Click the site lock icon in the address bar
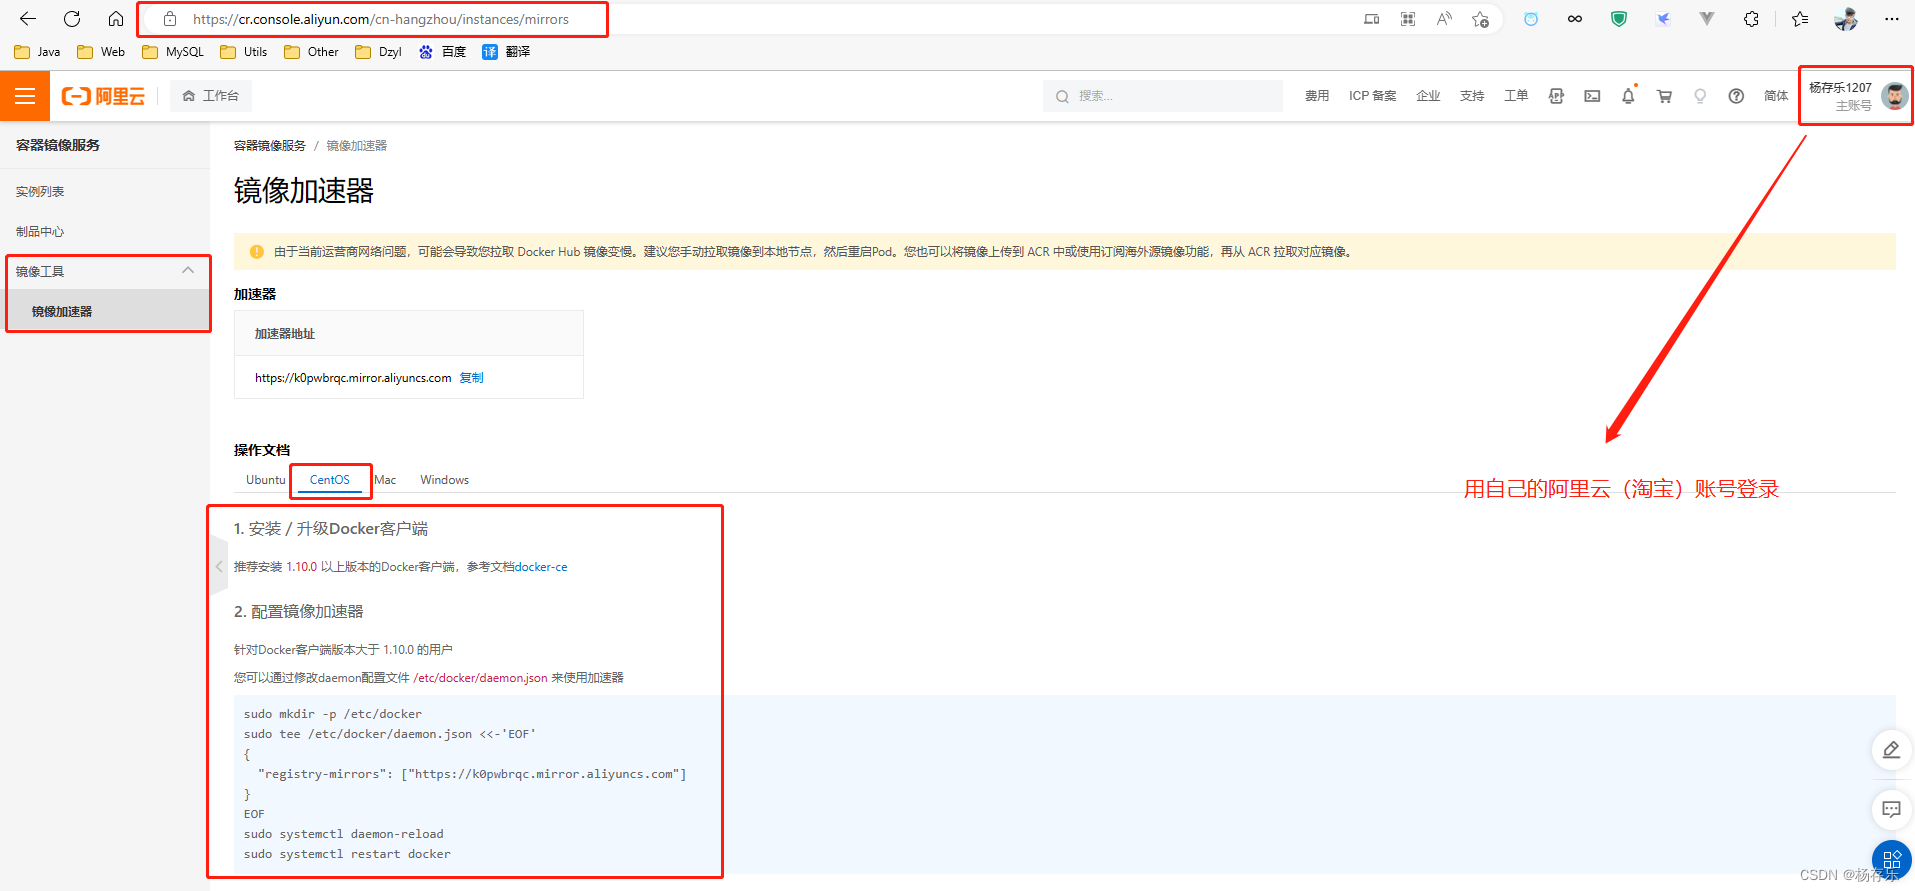The height and width of the screenshot is (891, 1915). [170, 19]
